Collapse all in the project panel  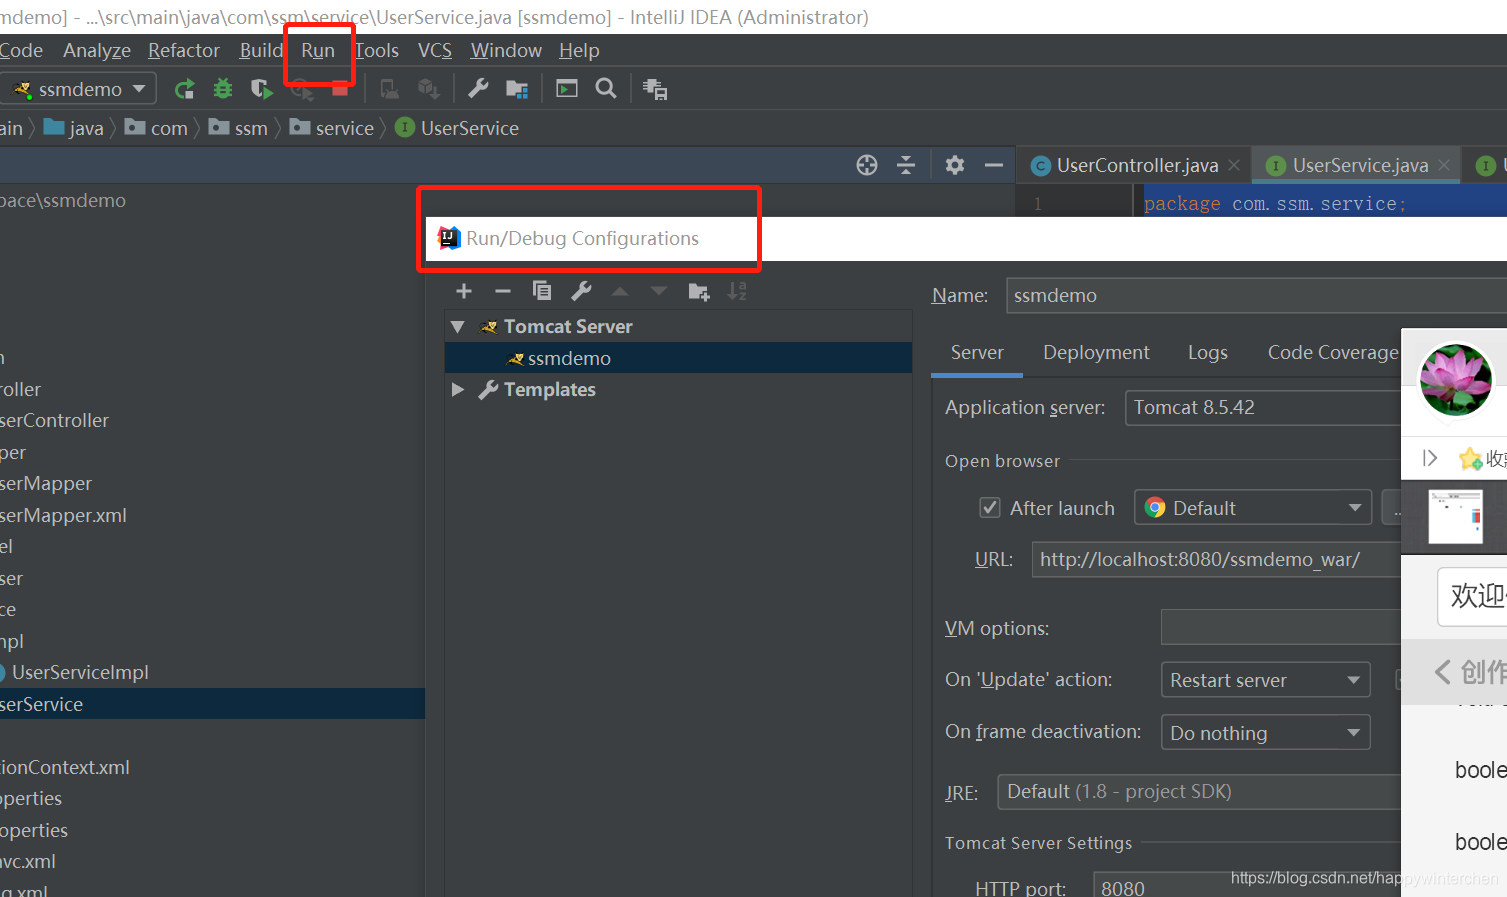click(906, 165)
